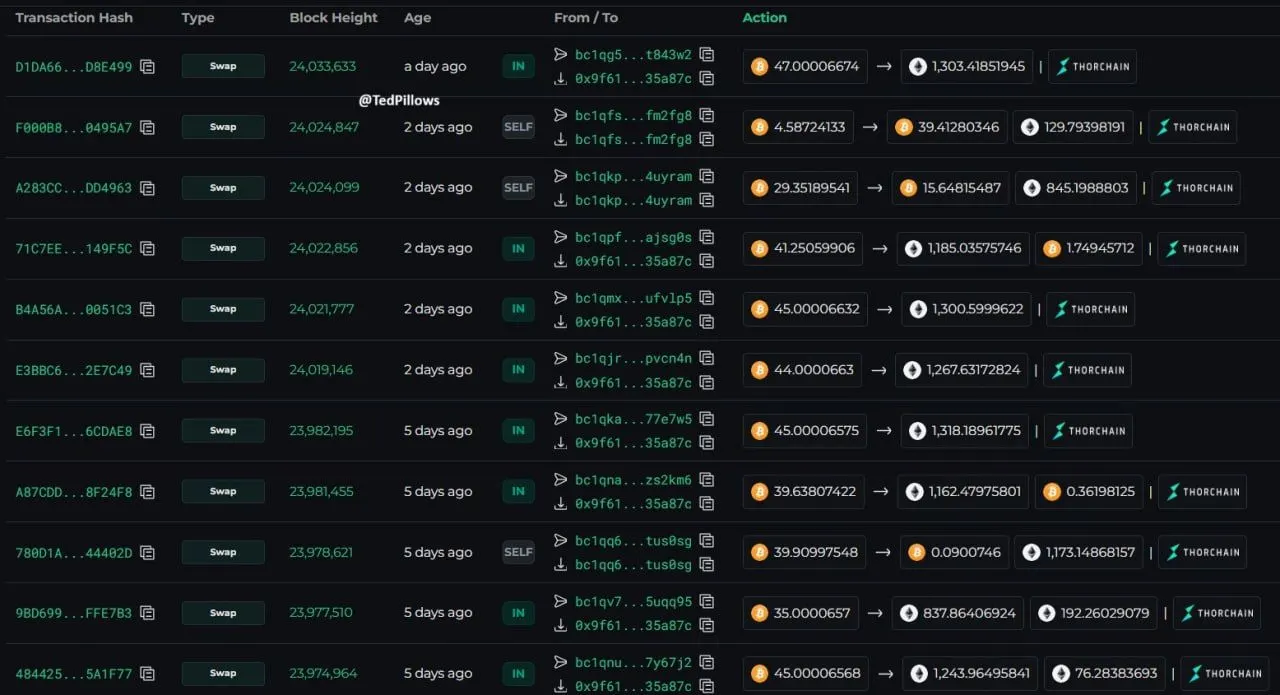Copy the bc1qkp...4uyram sender address
The image size is (1280, 695).
click(x=707, y=176)
